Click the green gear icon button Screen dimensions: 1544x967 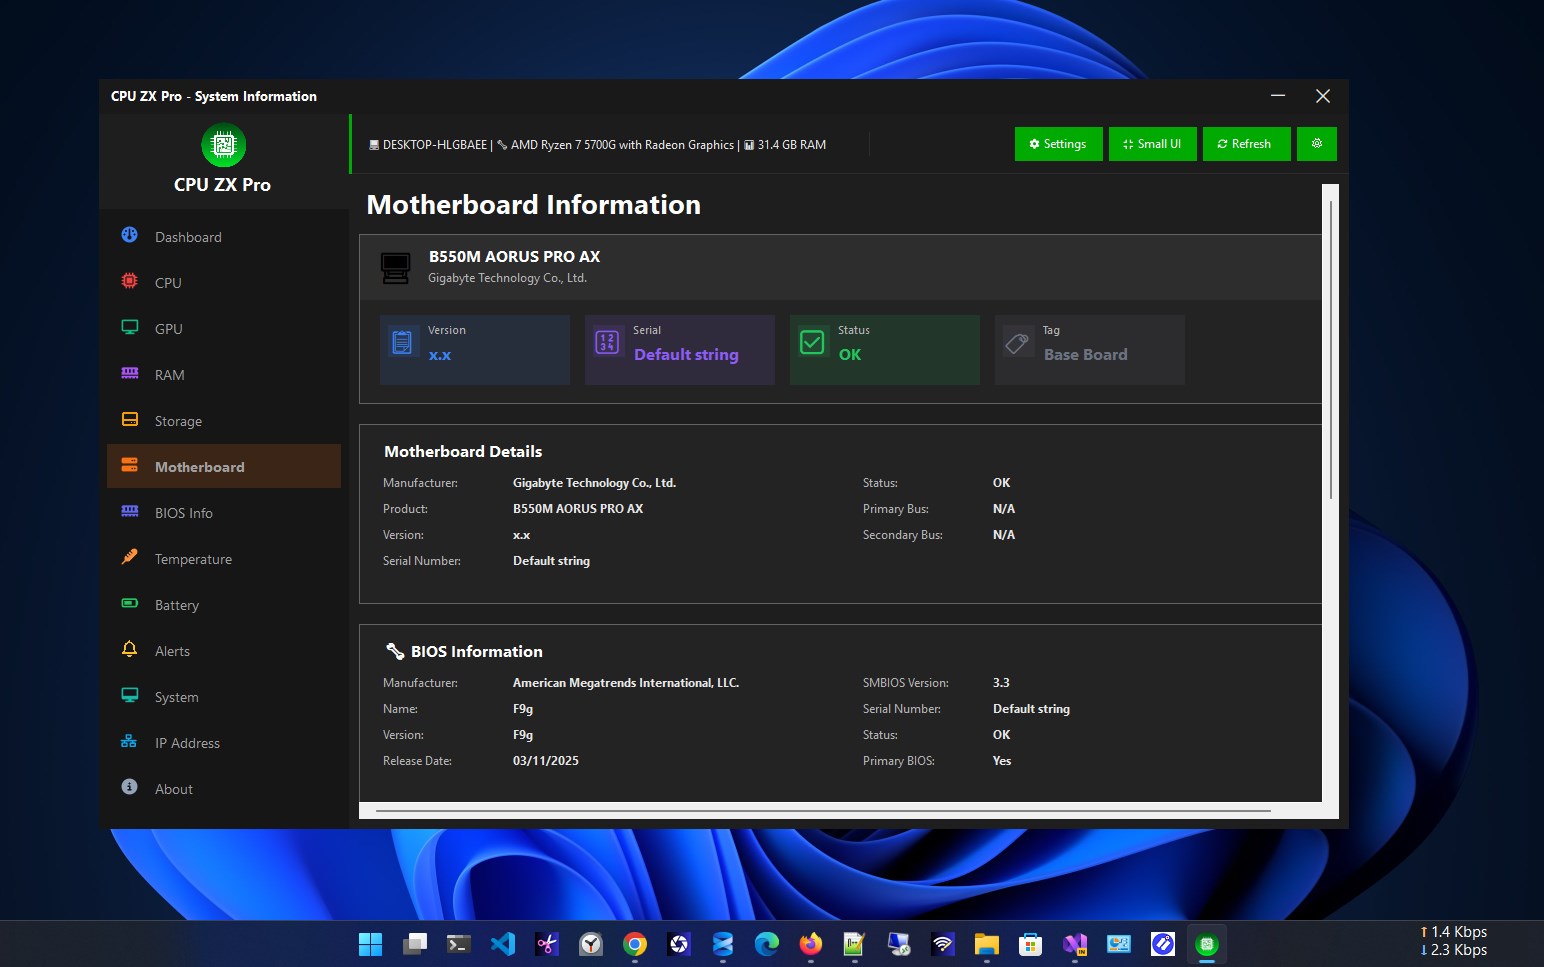click(1317, 144)
